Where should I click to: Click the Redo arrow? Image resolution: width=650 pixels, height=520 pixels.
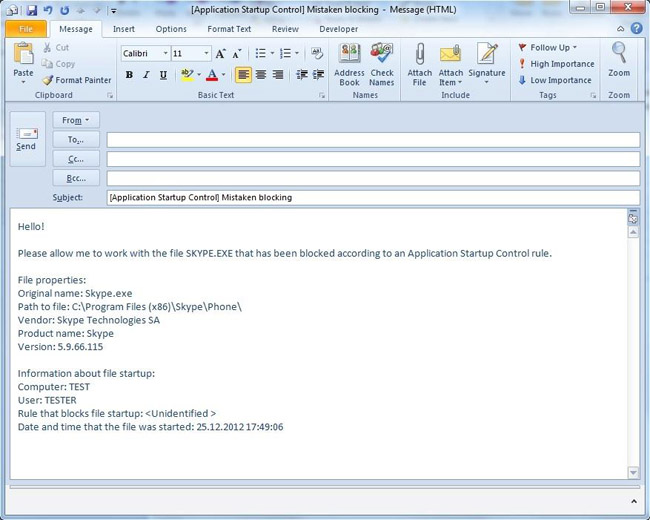pyautogui.click(x=64, y=10)
